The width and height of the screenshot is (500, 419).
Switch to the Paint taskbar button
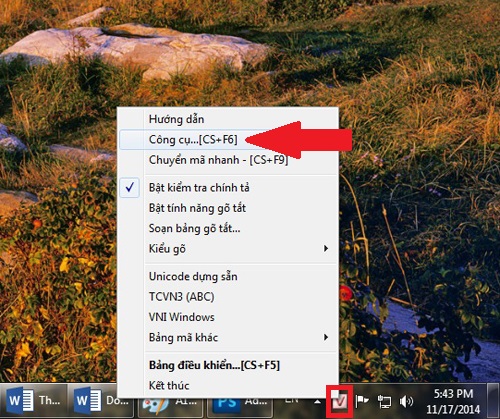pyautogui.click(x=170, y=407)
